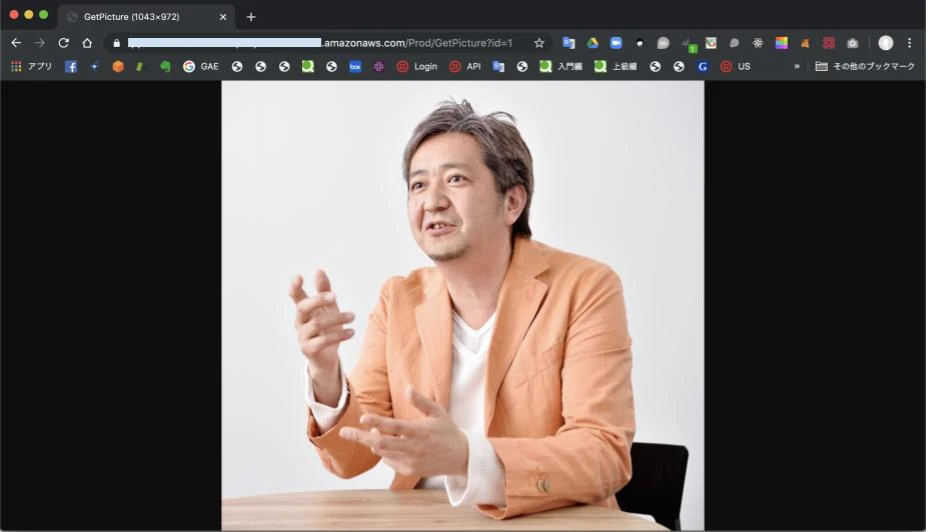
Task: Open the camera screenshot extension
Action: coord(852,43)
